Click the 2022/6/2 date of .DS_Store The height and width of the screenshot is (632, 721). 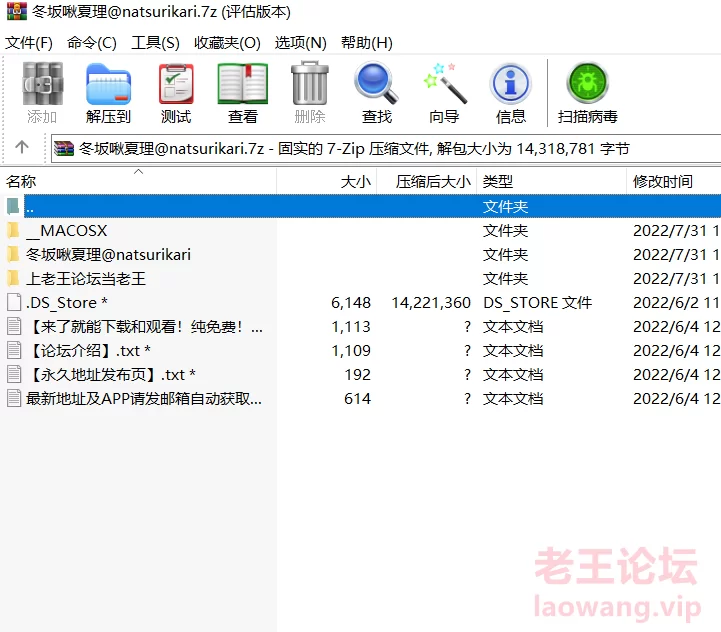click(676, 302)
